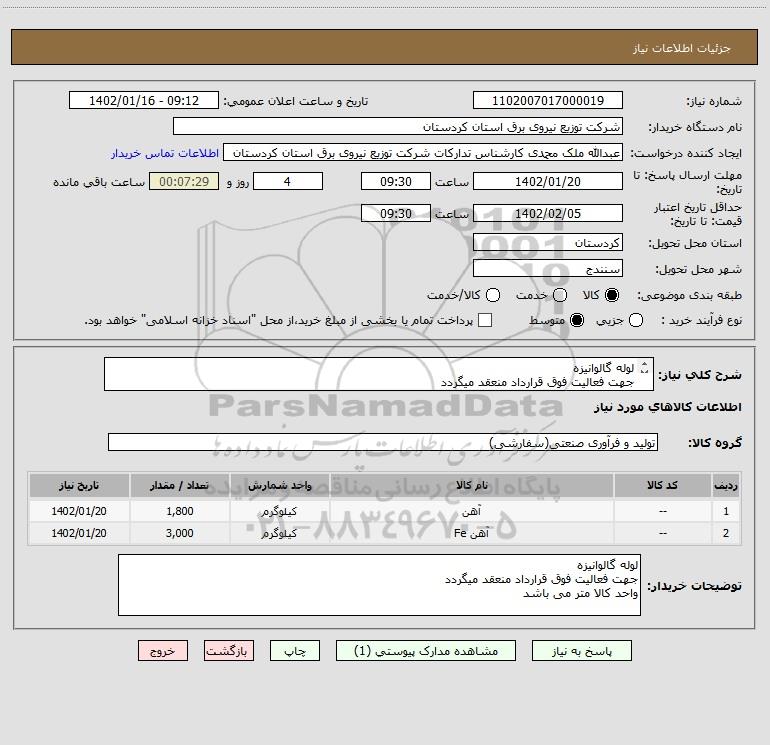Click the چاپ print button
The width and height of the screenshot is (770, 745).
(x=295, y=651)
